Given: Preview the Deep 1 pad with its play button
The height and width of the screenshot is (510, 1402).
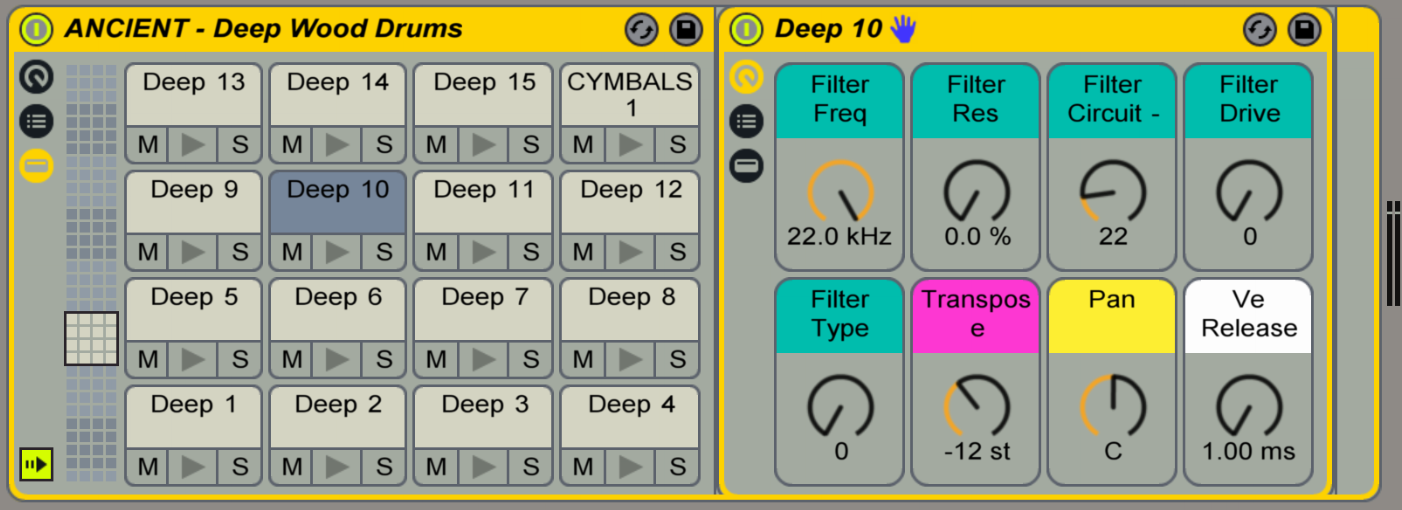Looking at the screenshot, I should pos(194,466).
